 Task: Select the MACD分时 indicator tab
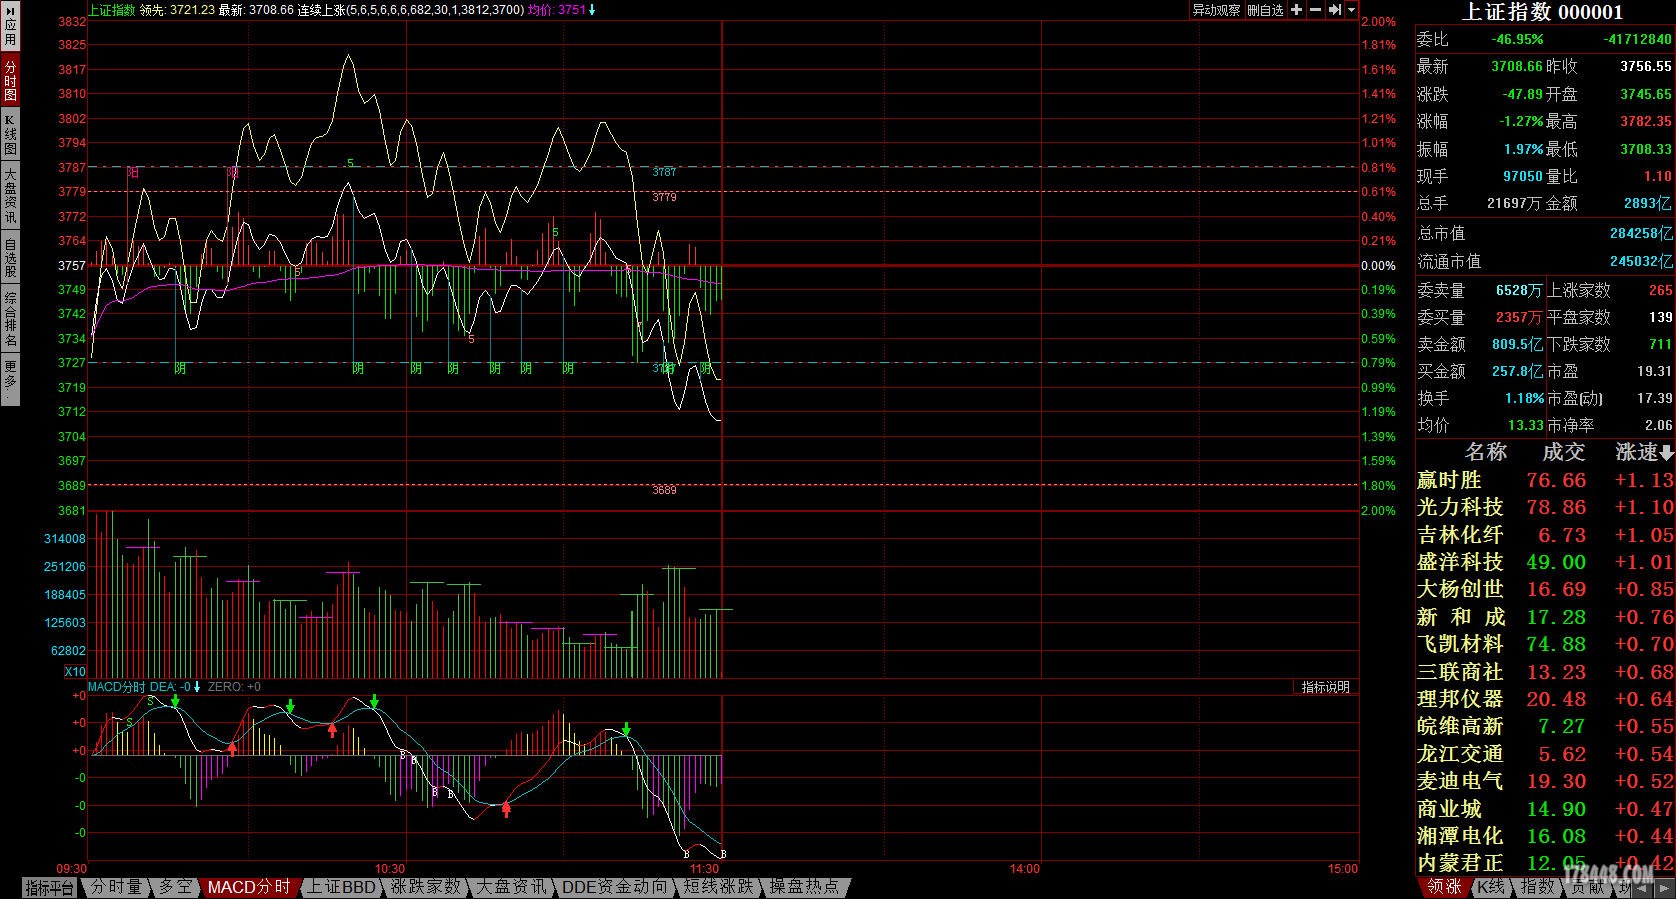pos(249,888)
